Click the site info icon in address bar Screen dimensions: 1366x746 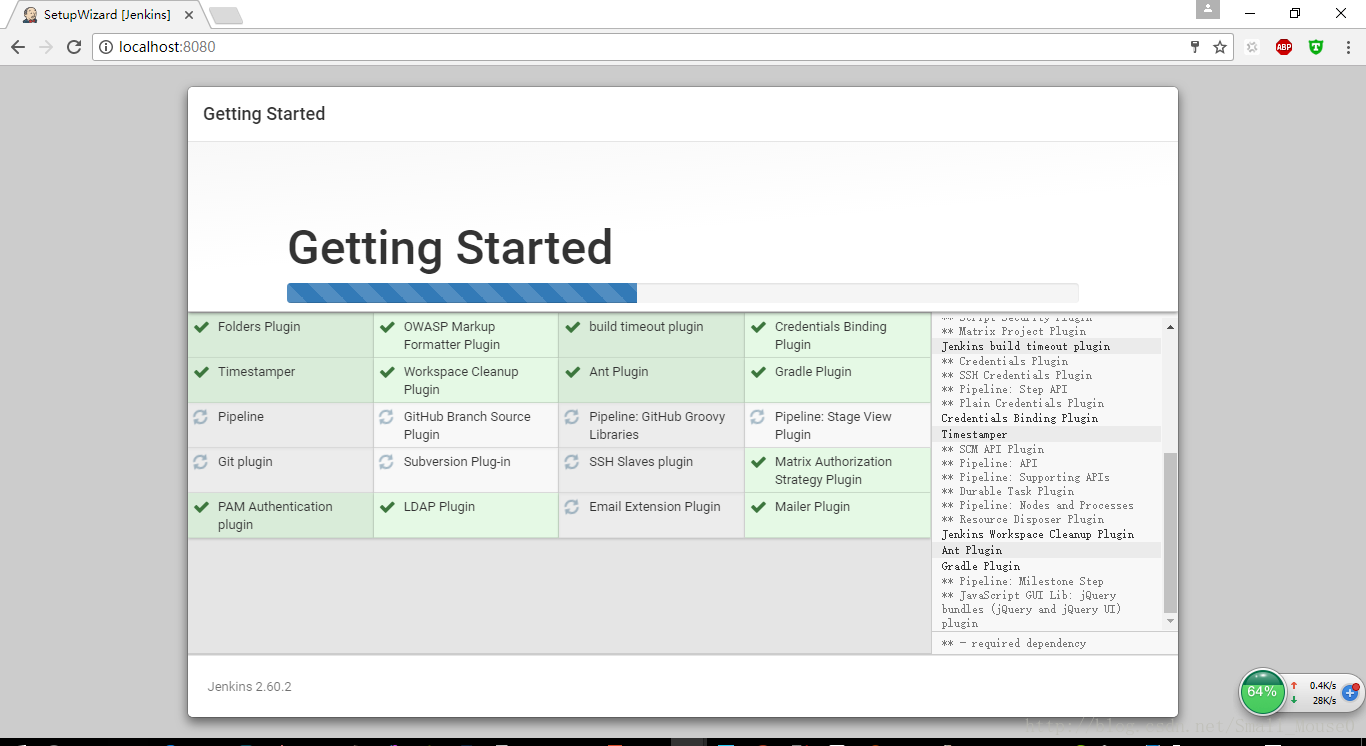pos(106,47)
